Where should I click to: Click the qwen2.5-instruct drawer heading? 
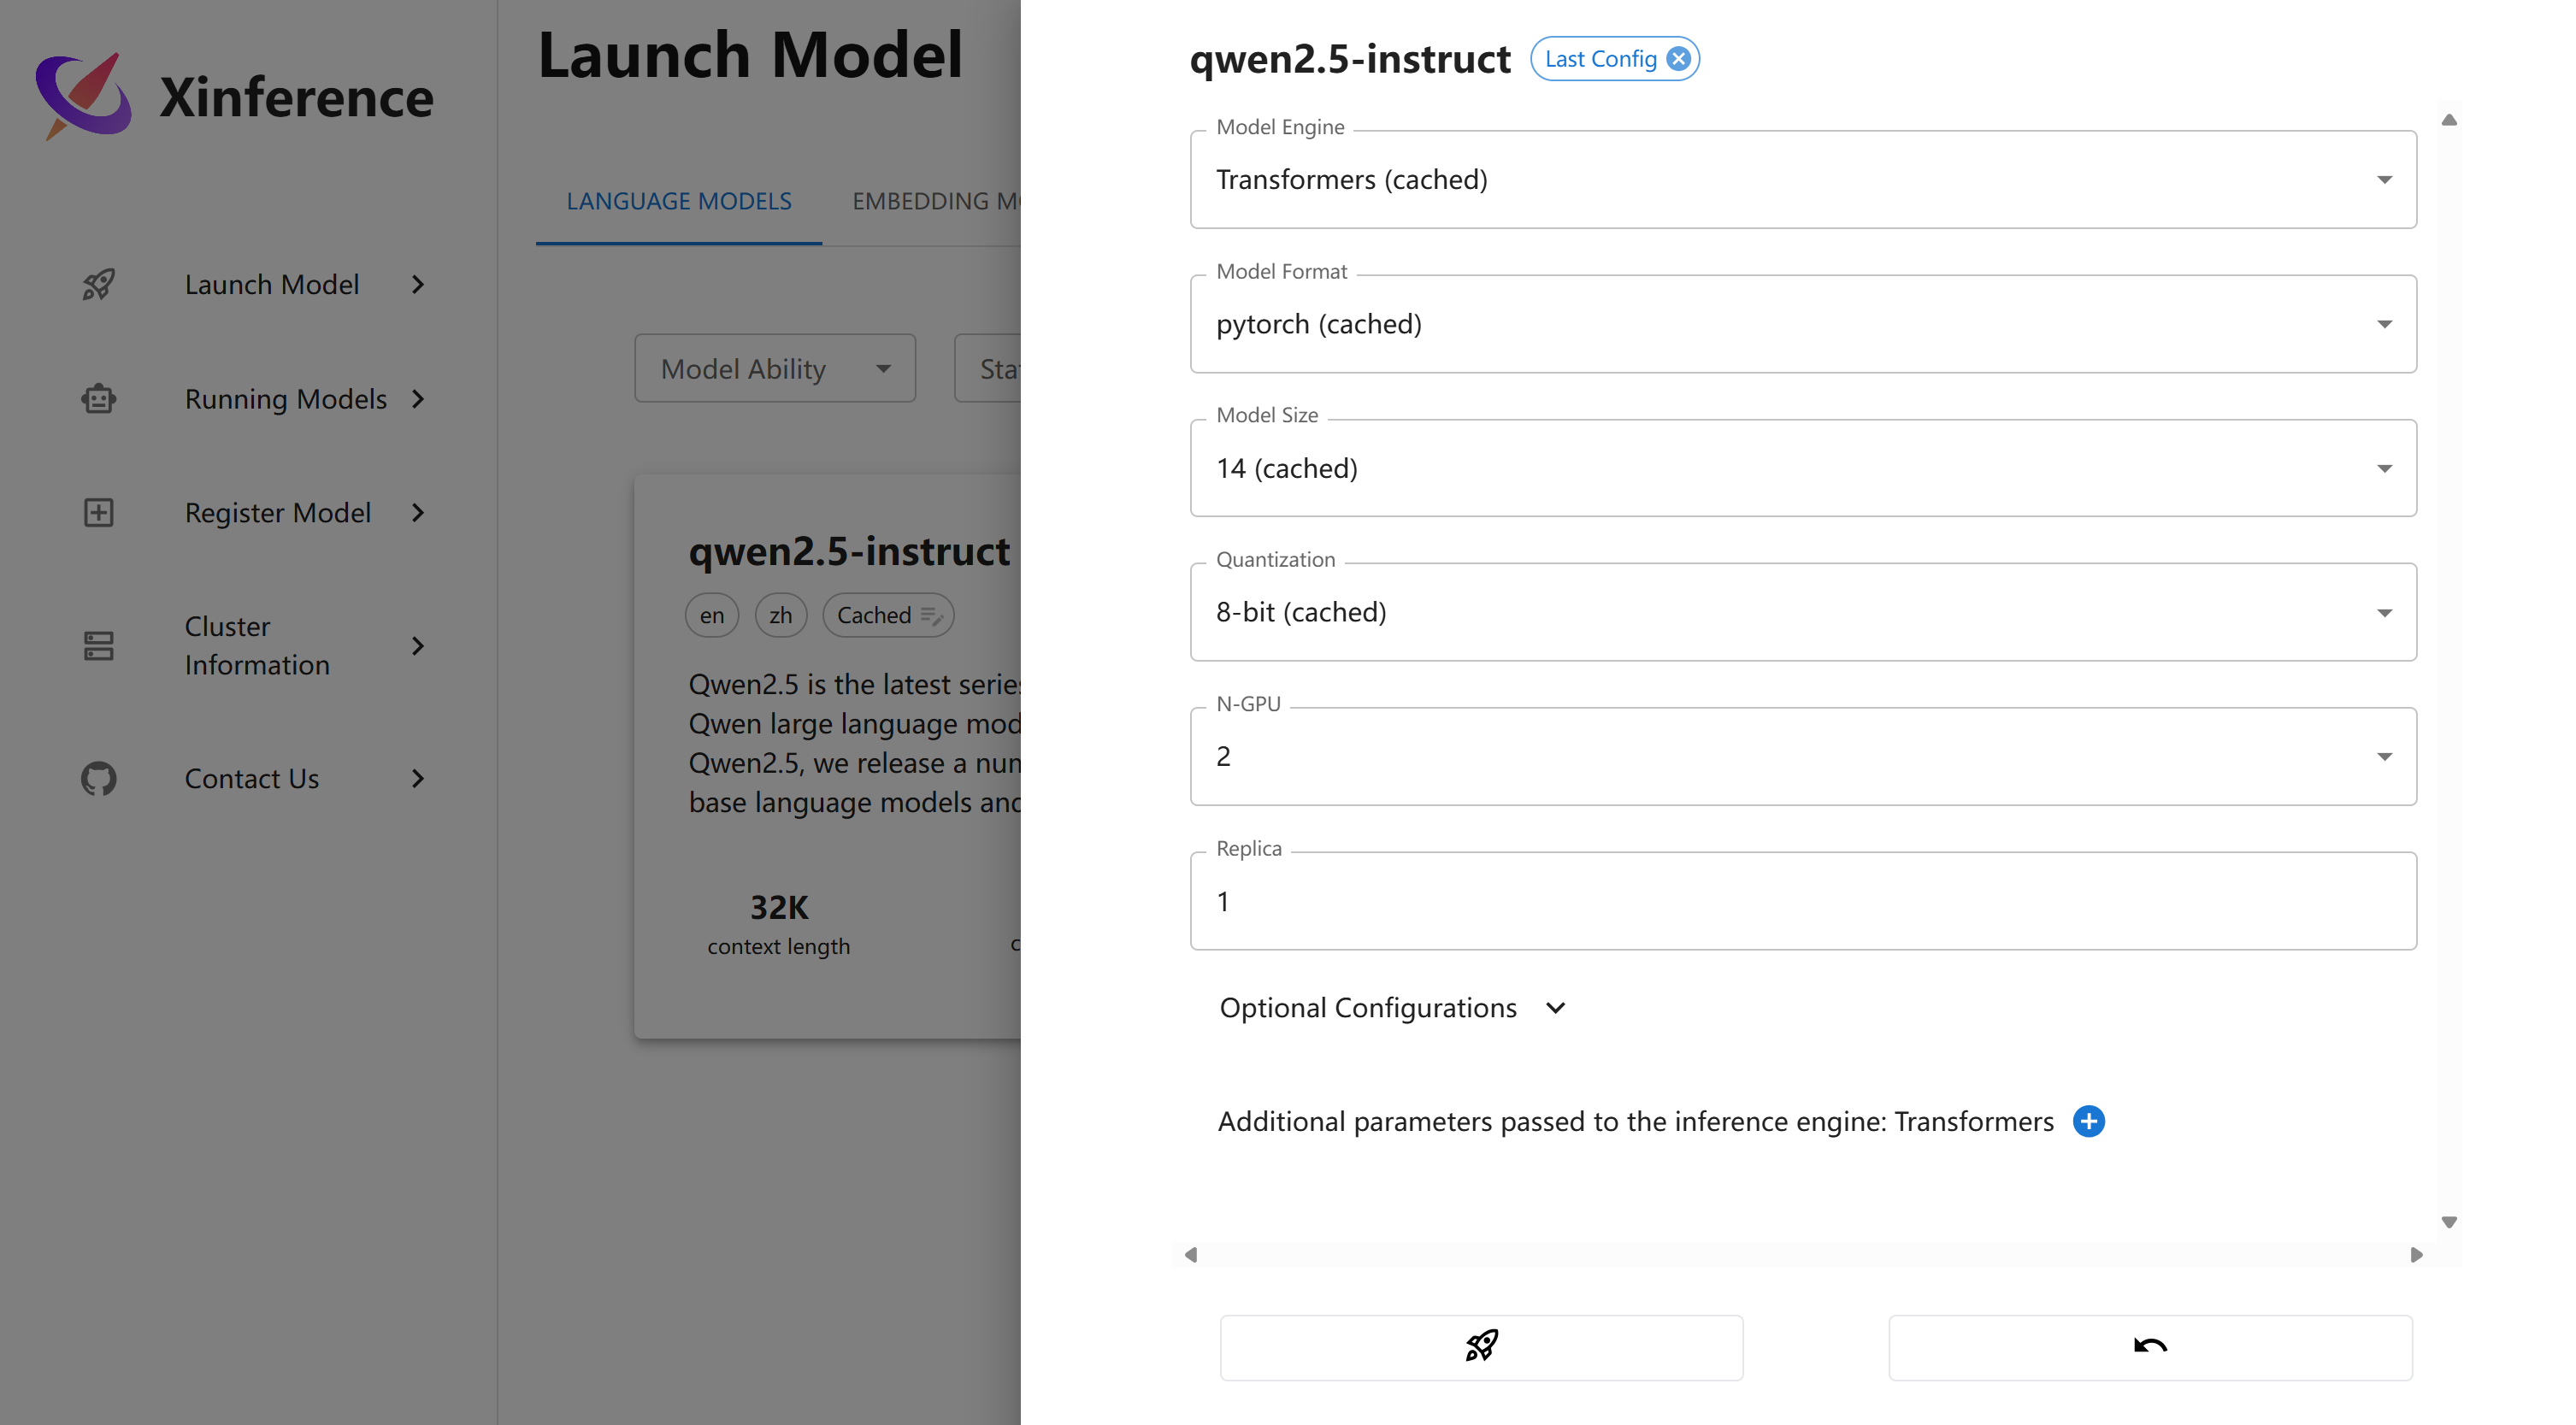point(1350,60)
